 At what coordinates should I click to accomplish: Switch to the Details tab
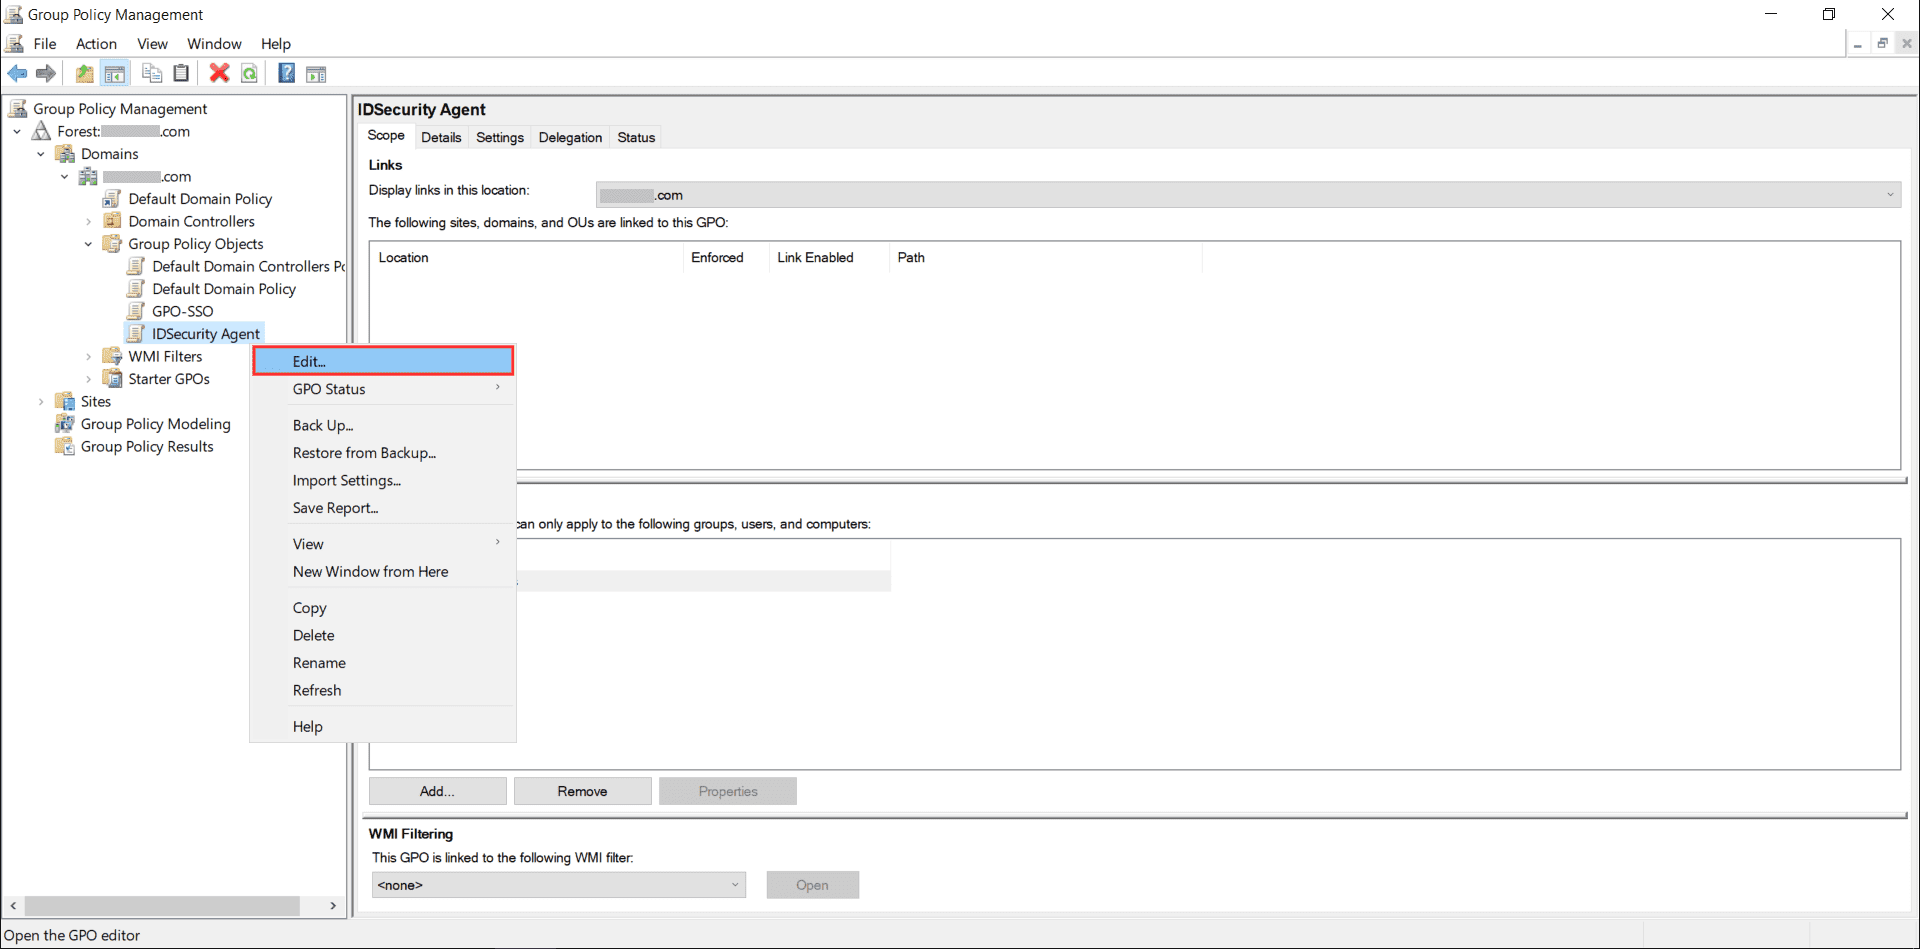click(x=441, y=137)
